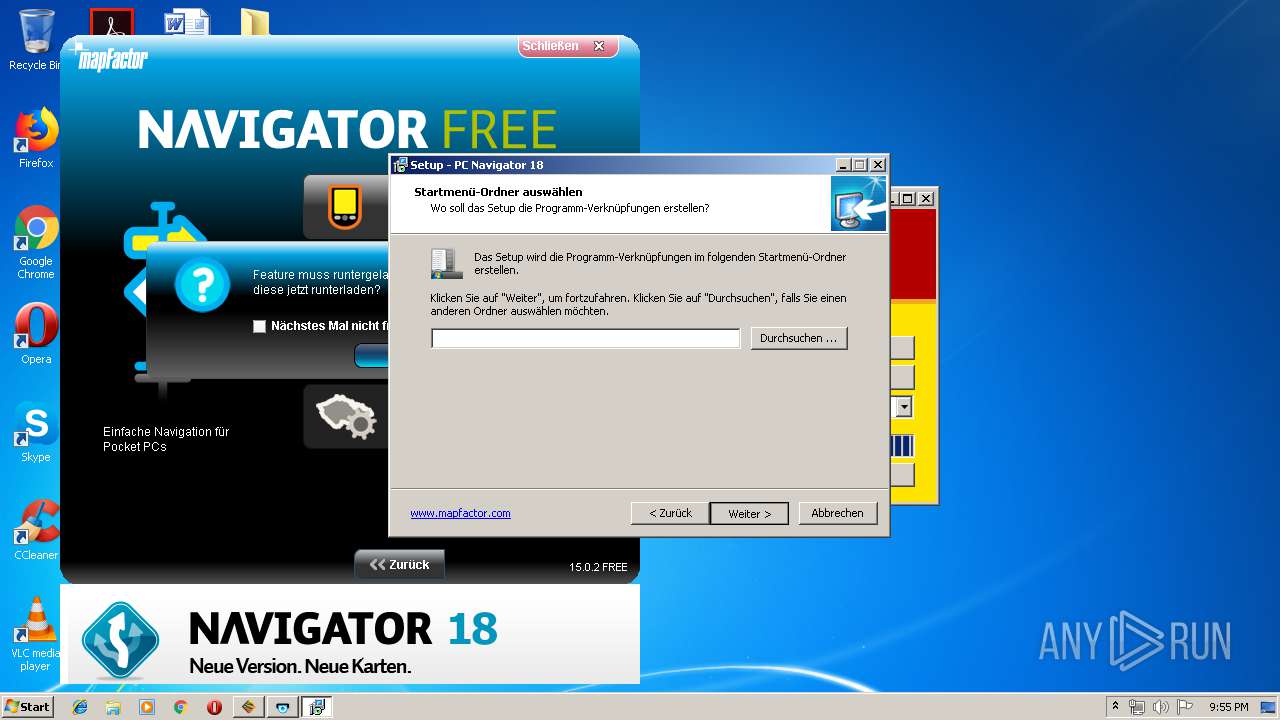Launch Opera from the desktop
Screen dimensions: 1280x720
click(36, 333)
